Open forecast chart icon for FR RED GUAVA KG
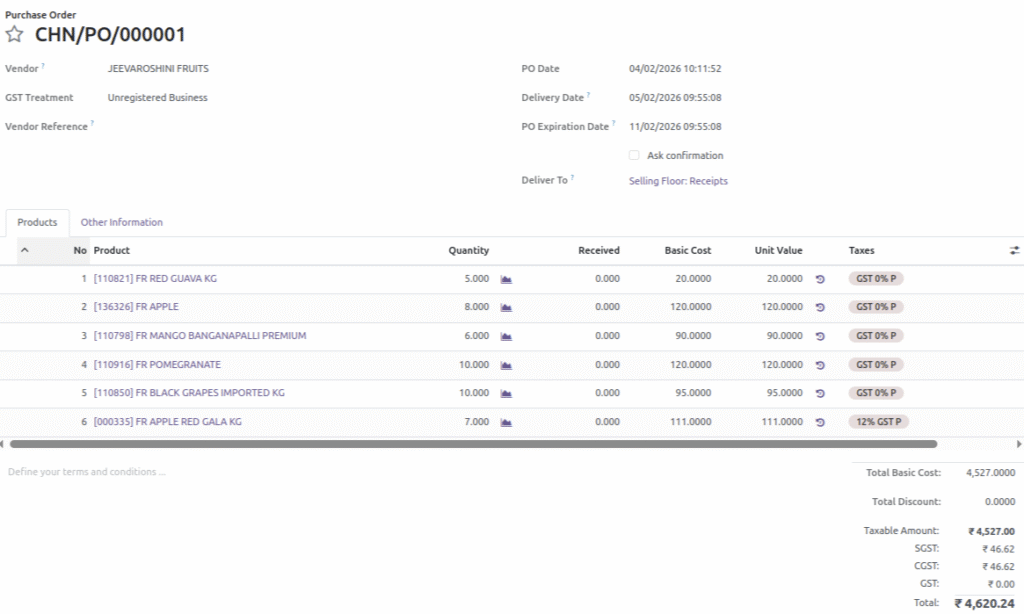 506,279
